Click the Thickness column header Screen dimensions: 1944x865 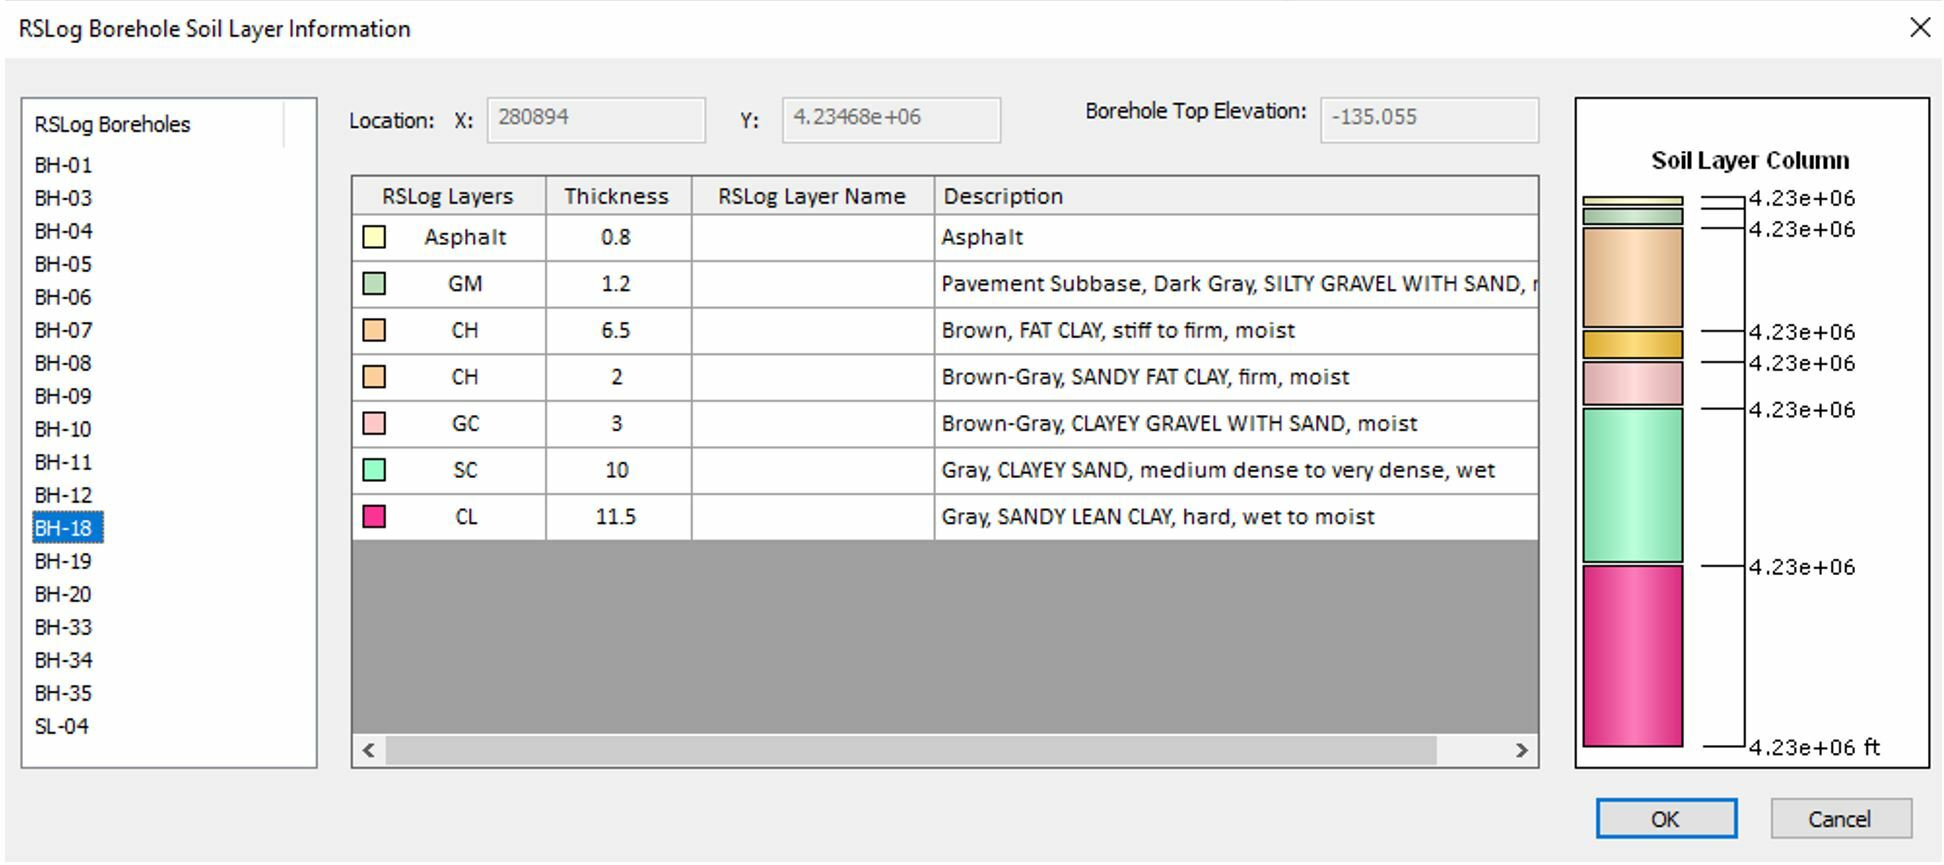617,196
